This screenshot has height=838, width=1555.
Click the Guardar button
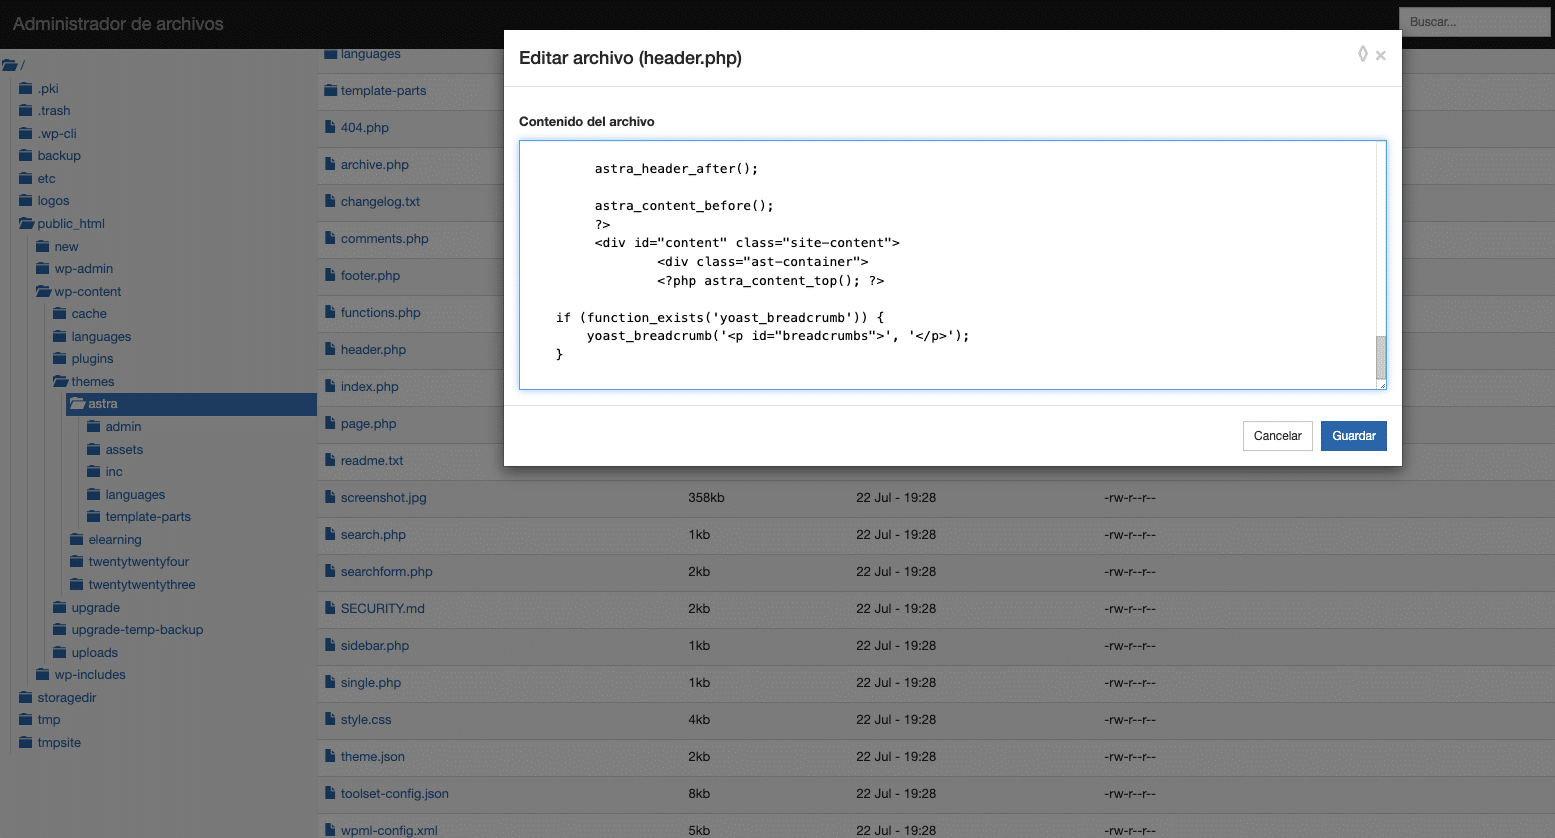click(1353, 436)
